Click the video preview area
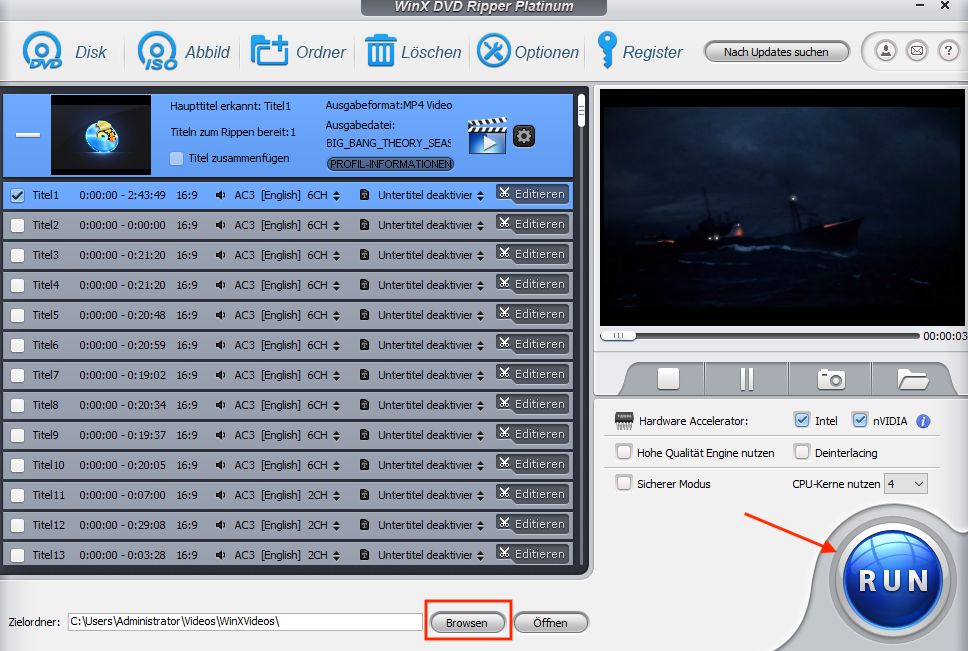Viewport: 968px width, 651px height. tap(782, 207)
